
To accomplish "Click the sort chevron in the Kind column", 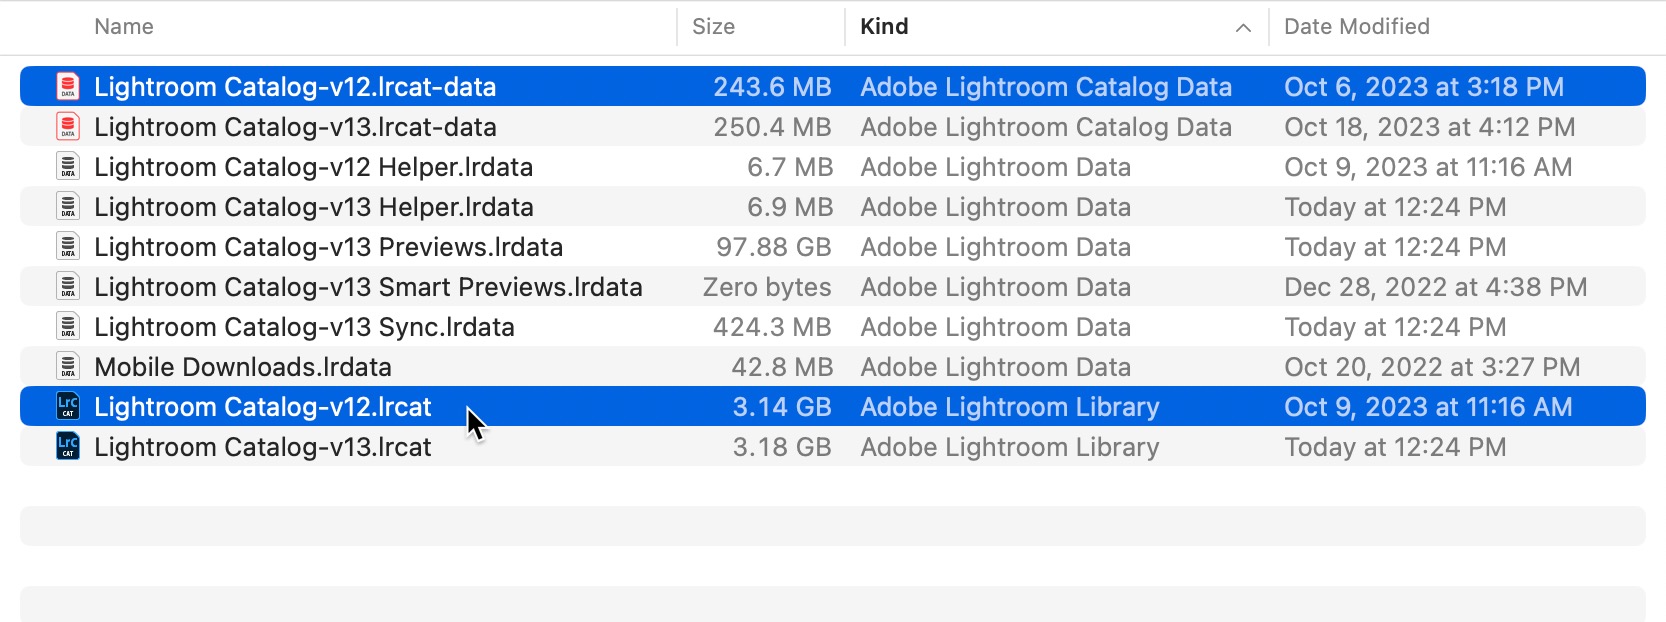I will point(1243,28).
